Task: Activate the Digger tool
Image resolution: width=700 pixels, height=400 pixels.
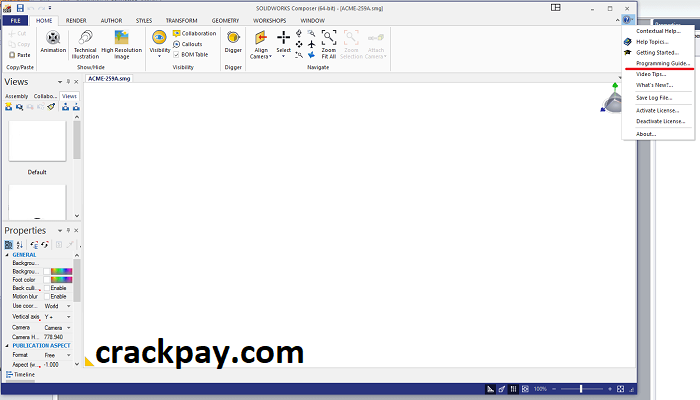Action: click(x=233, y=42)
